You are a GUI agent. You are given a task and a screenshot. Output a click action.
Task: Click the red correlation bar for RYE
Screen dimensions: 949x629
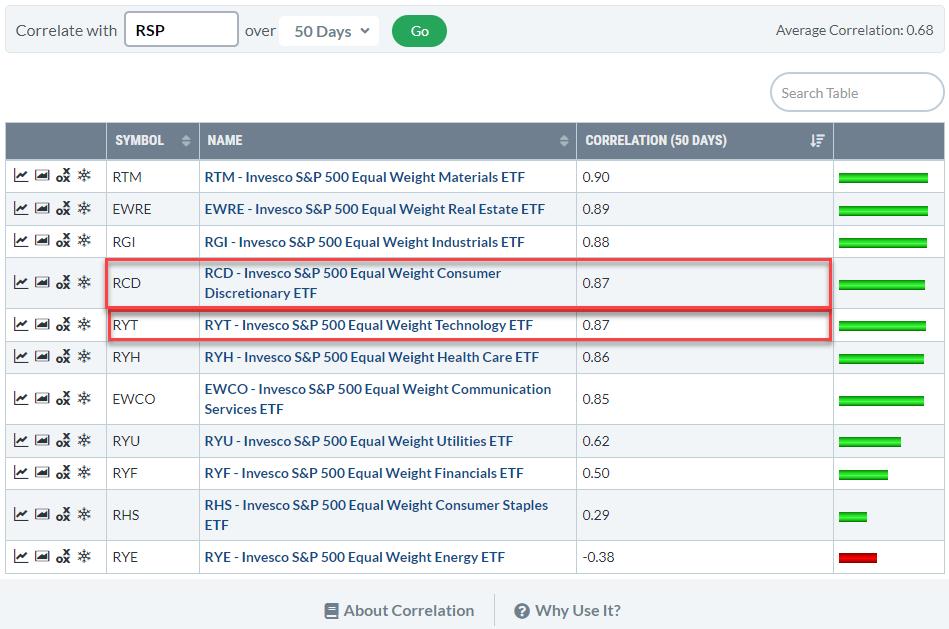tap(858, 558)
